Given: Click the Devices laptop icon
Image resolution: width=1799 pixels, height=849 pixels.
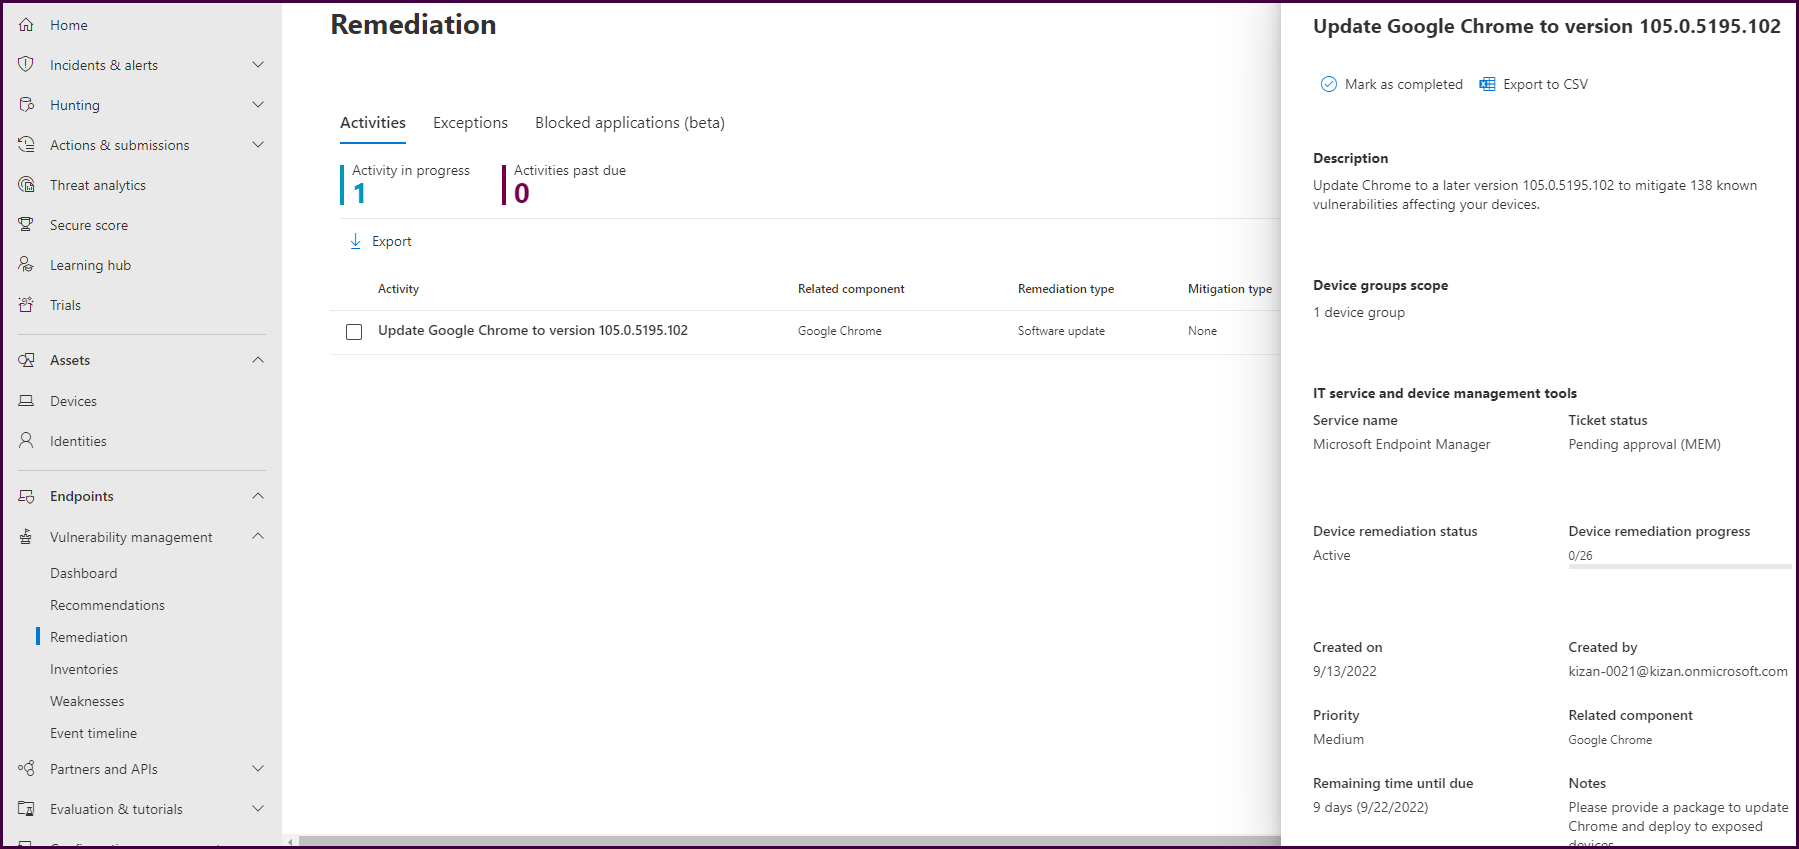Looking at the screenshot, I should 26,401.
